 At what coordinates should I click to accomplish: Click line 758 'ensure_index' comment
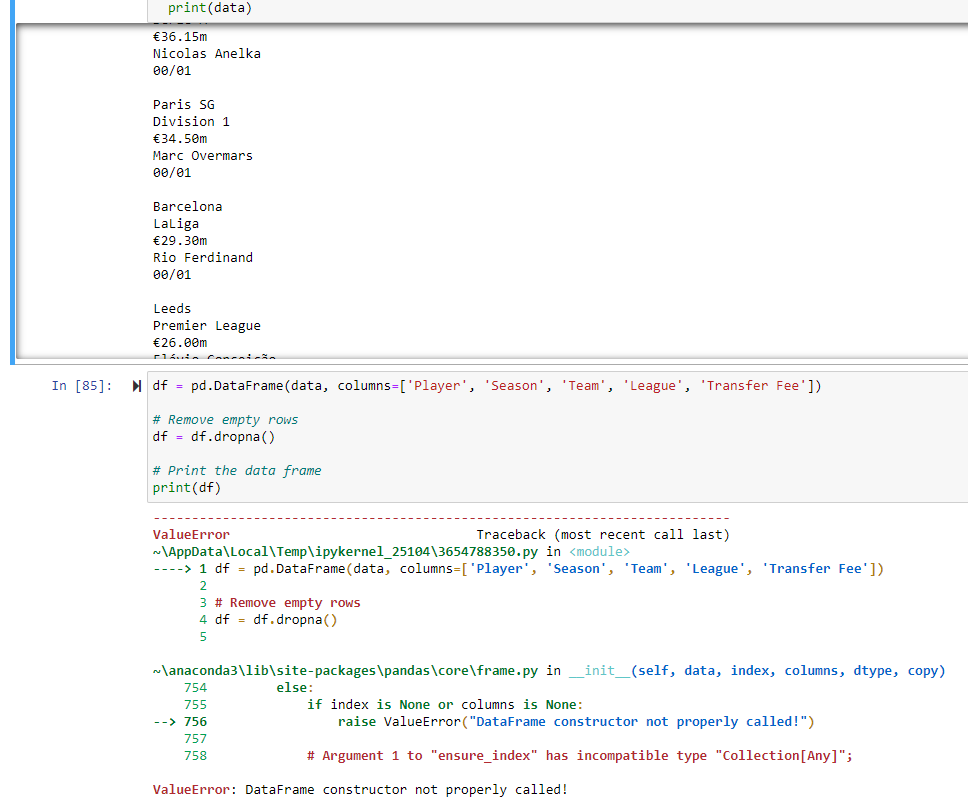click(518, 755)
